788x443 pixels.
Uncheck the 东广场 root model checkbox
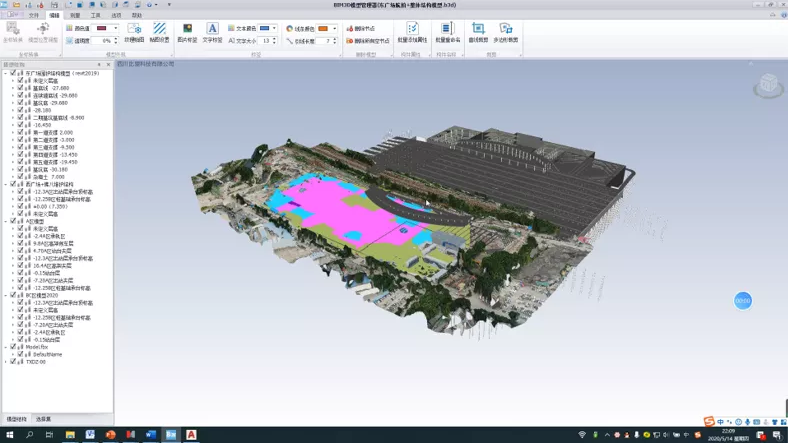pyautogui.click(x=14, y=73)
